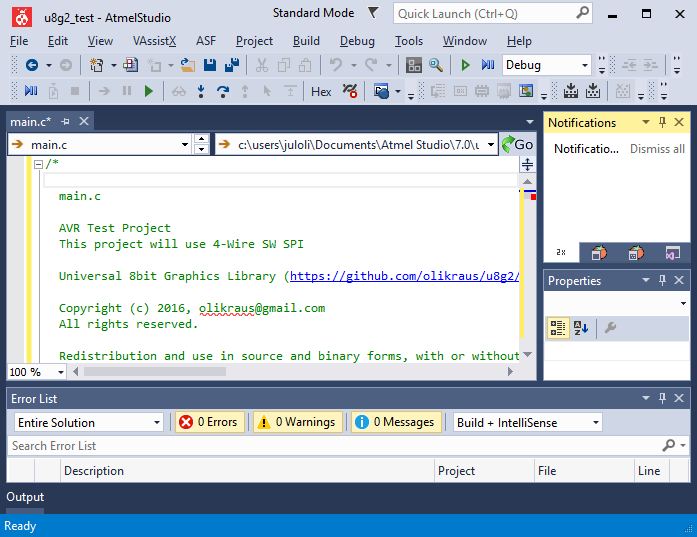The height and width of the screenshot is (537, 697).
Task: Sort Properties alphabetically with A-Z icon
Action: click(581, 328)
